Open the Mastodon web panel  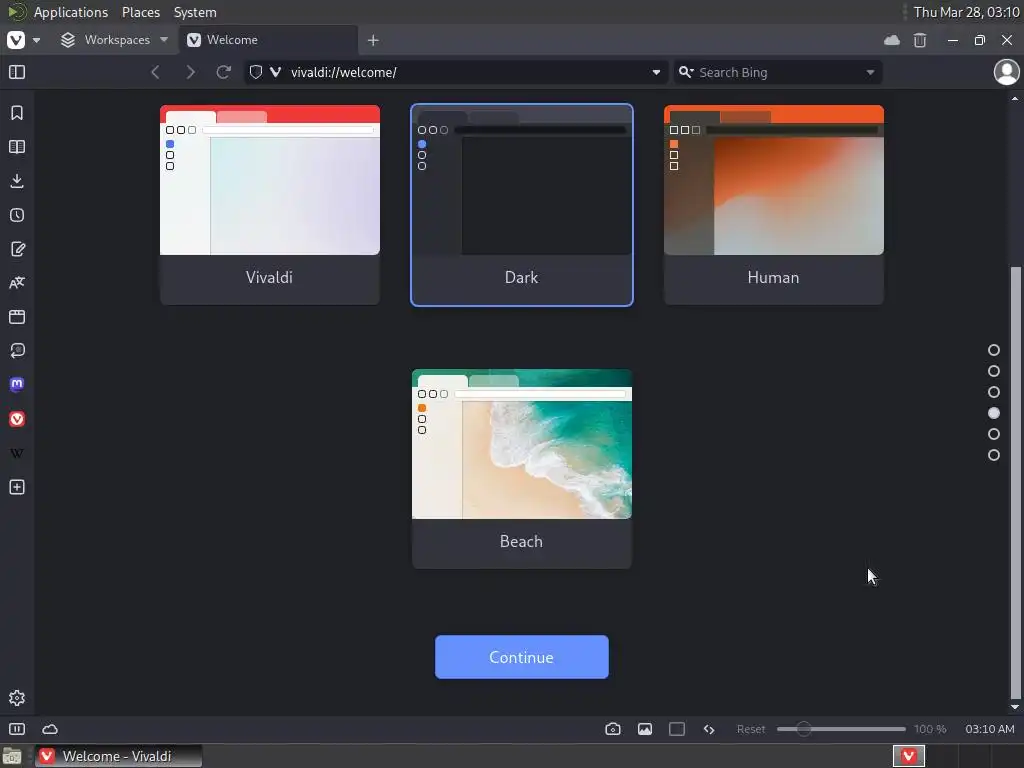point(17,385)
